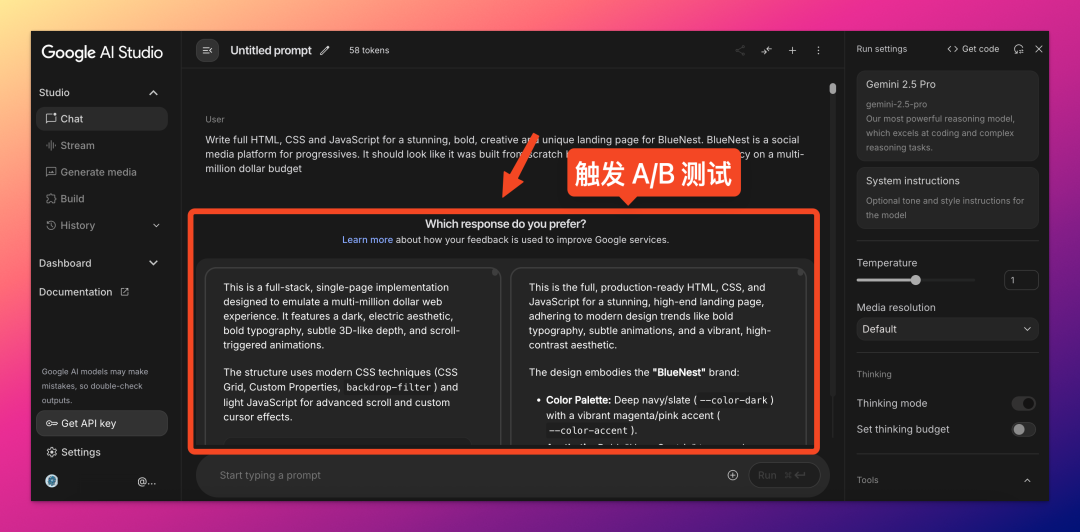Collapse the Studio section chevron
Screen dimensions: 1080x532
[154, 92]
